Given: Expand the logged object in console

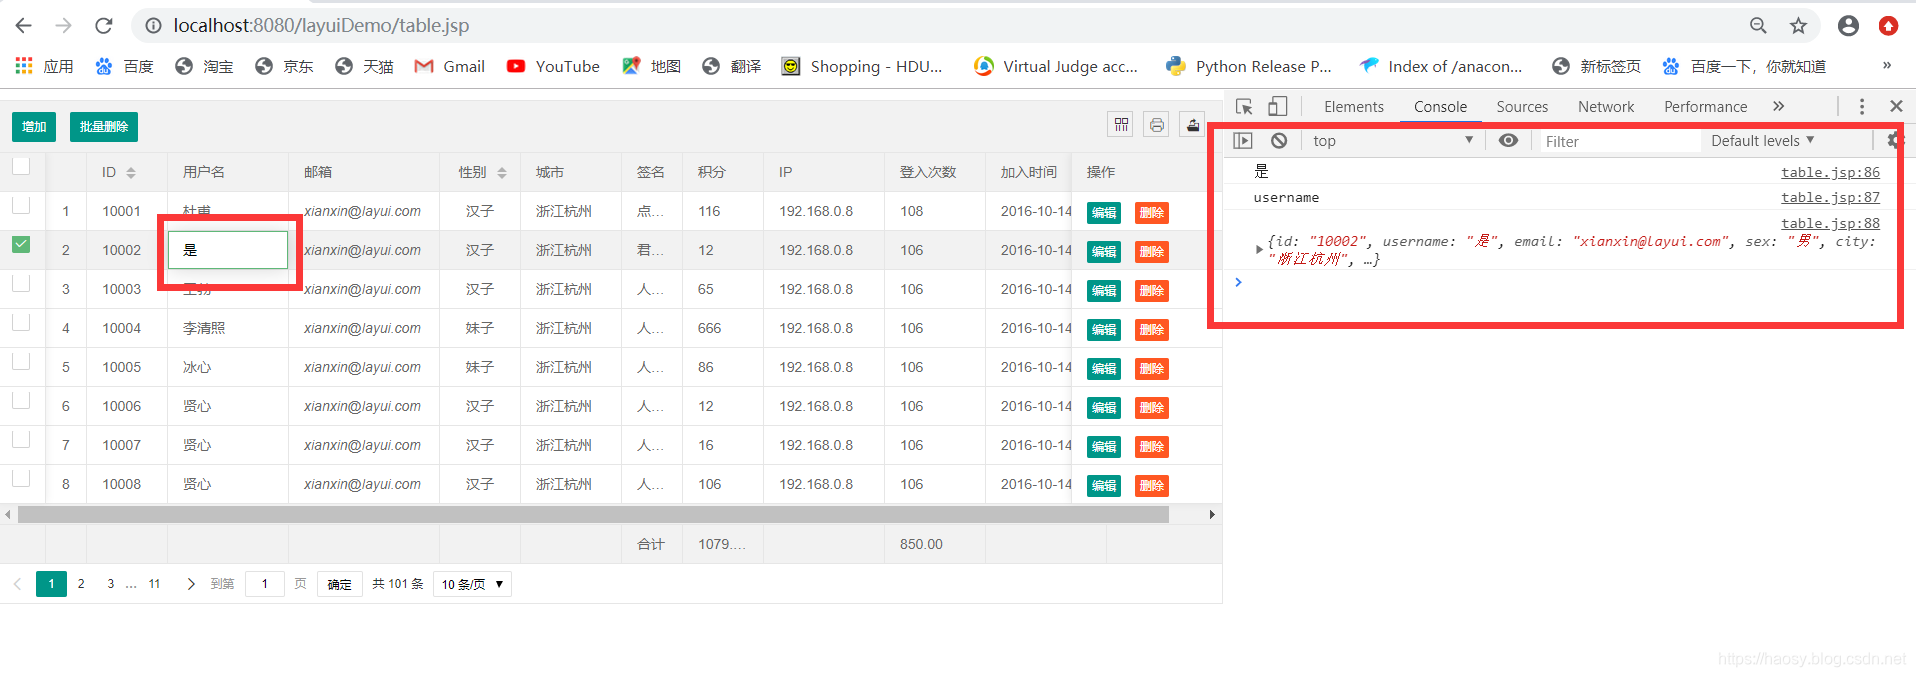Looking at the screenshot, I should click(1259, 249).
